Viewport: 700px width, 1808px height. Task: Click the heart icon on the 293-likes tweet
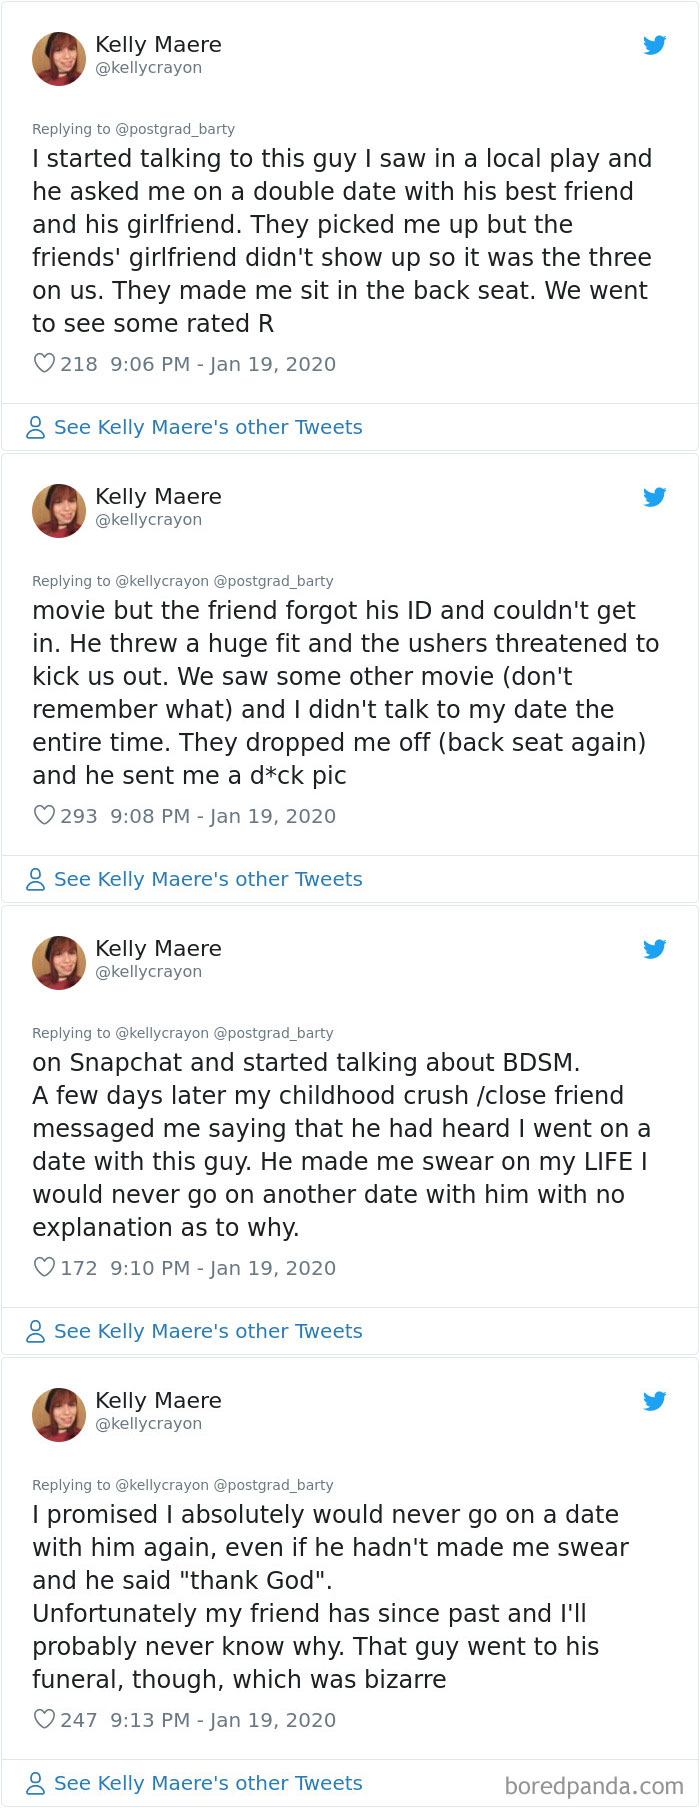tap(43, 816)
